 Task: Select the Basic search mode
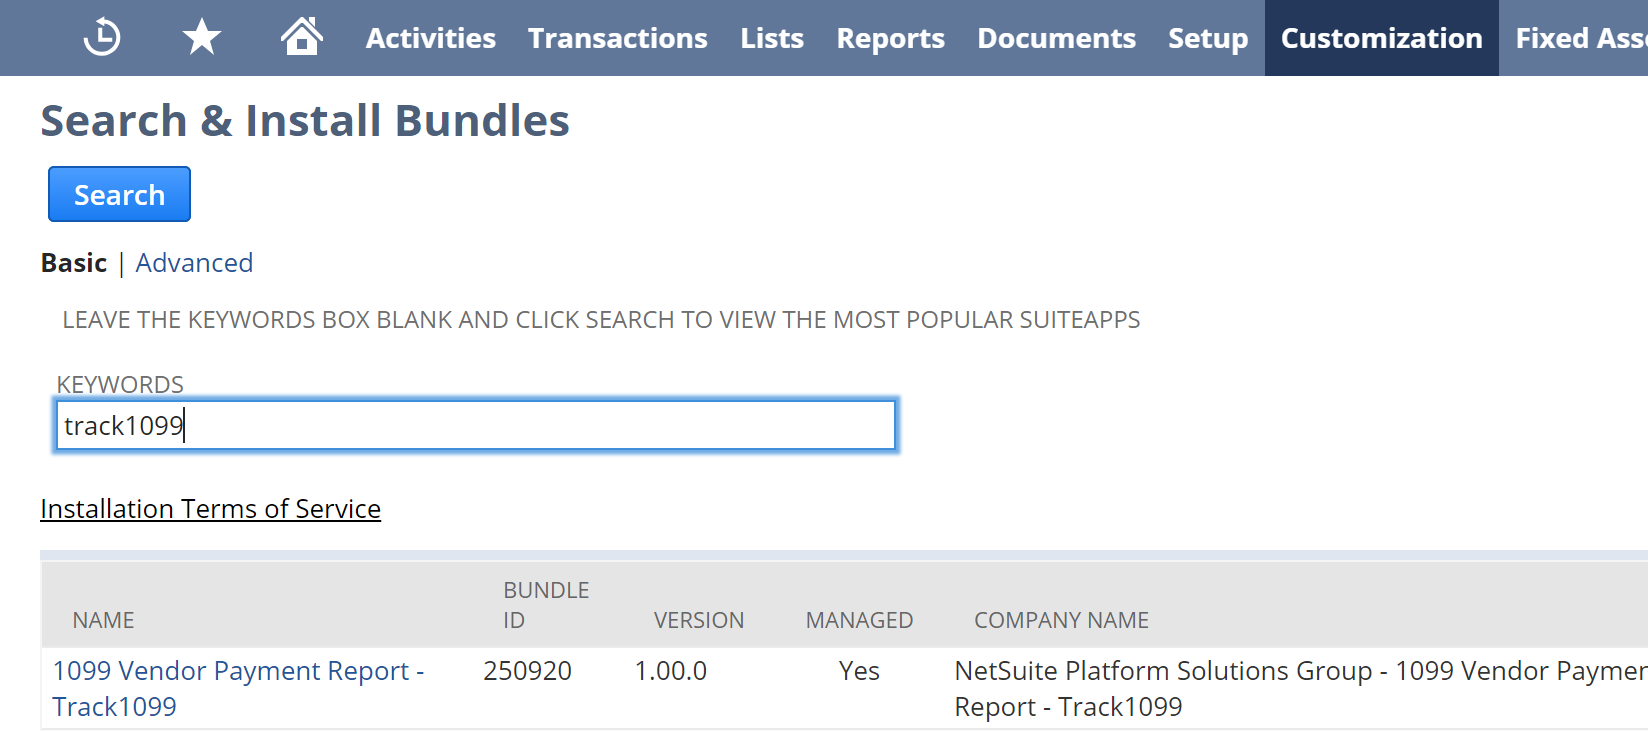coord(74,263)
